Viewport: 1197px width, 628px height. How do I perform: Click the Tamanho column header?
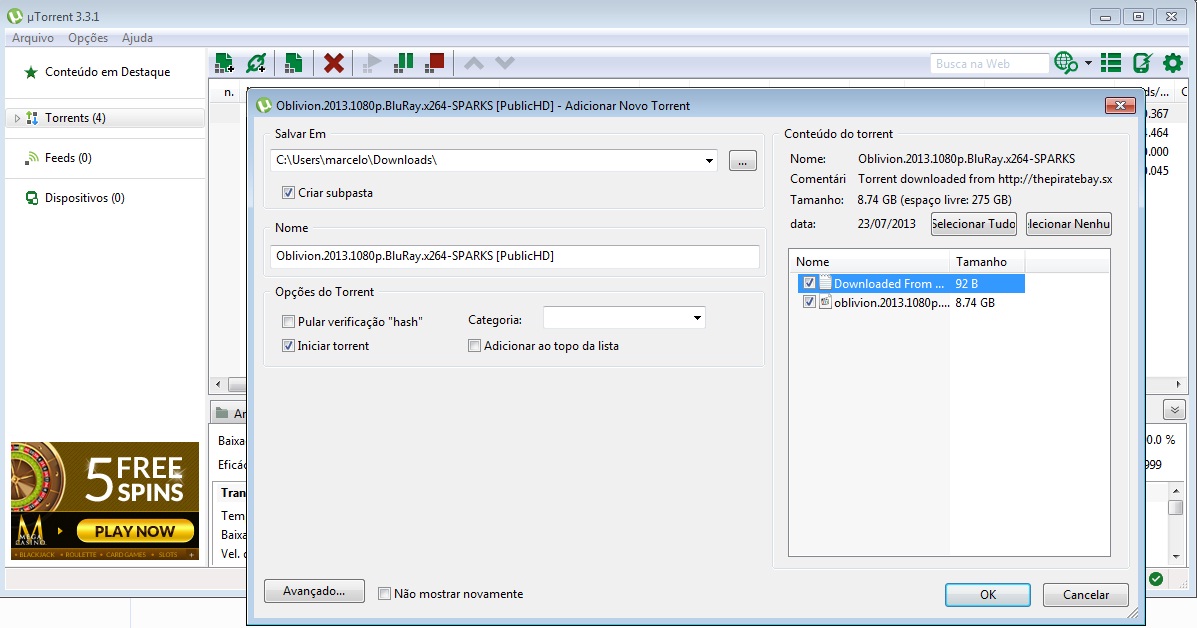point(987,262)
